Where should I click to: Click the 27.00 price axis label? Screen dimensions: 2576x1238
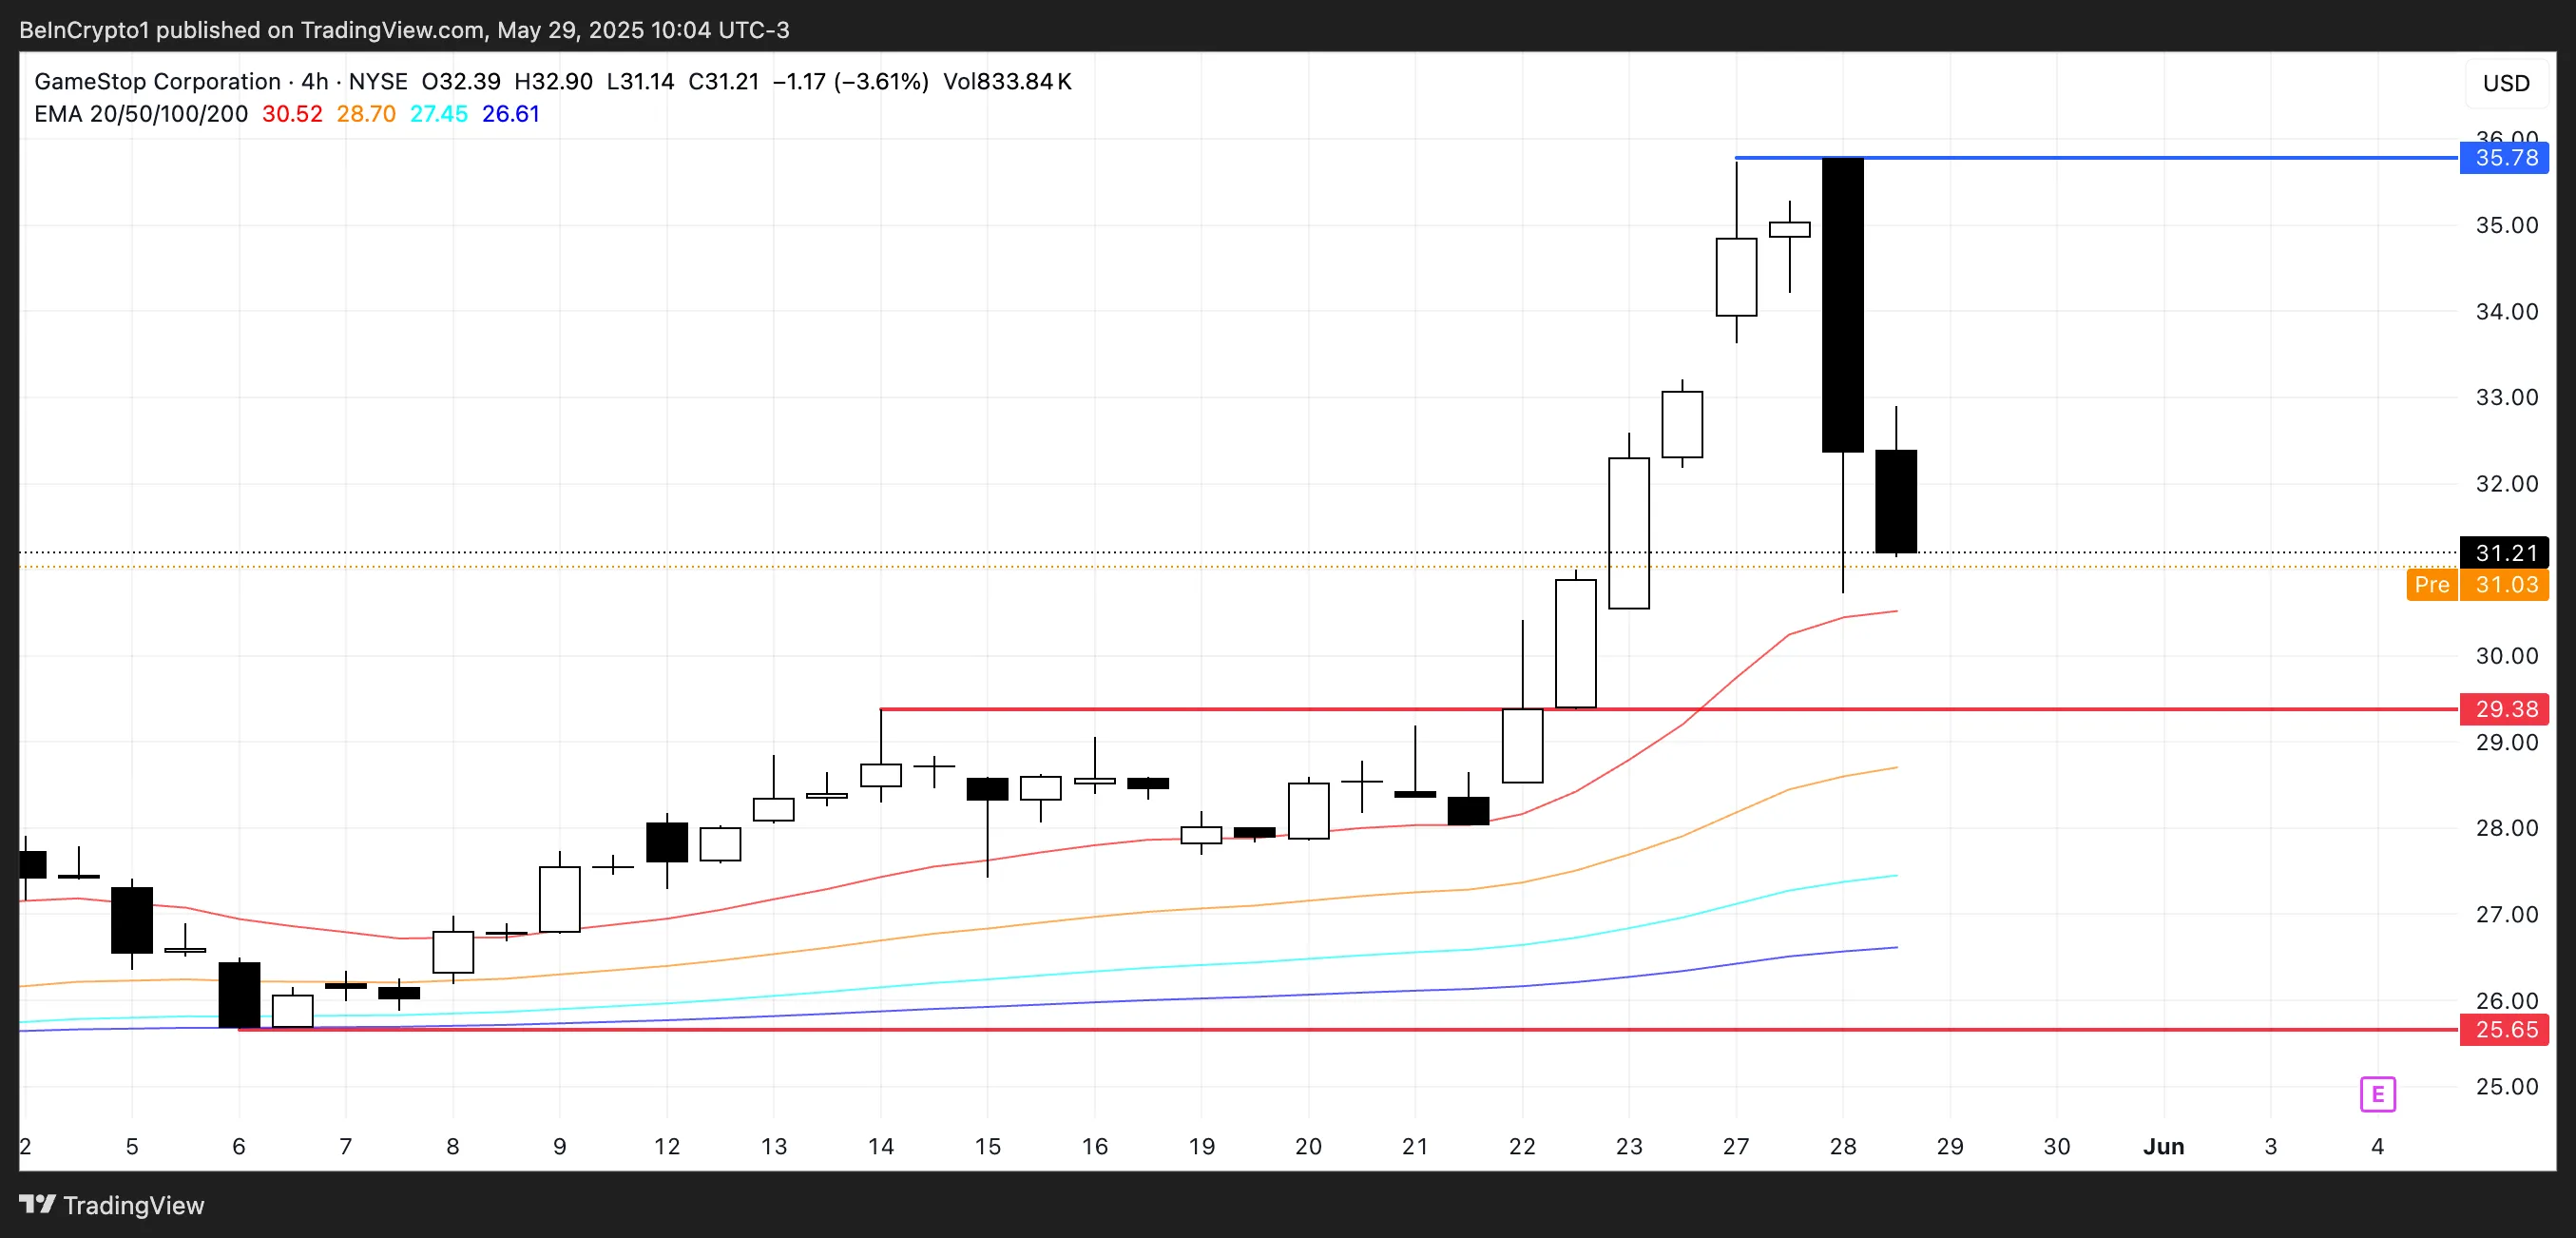pyautogui.click(x=2506, y=914)
